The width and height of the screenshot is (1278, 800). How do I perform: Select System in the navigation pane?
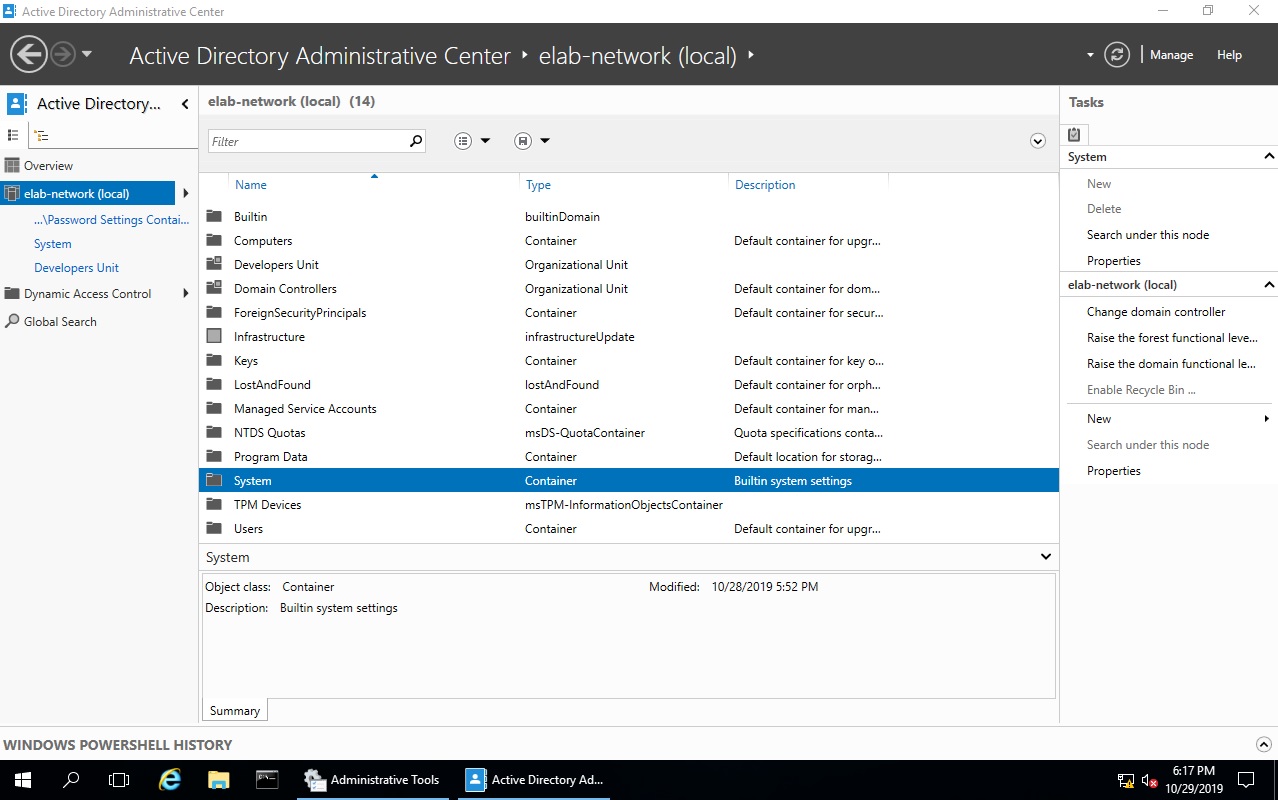(53, 244)
